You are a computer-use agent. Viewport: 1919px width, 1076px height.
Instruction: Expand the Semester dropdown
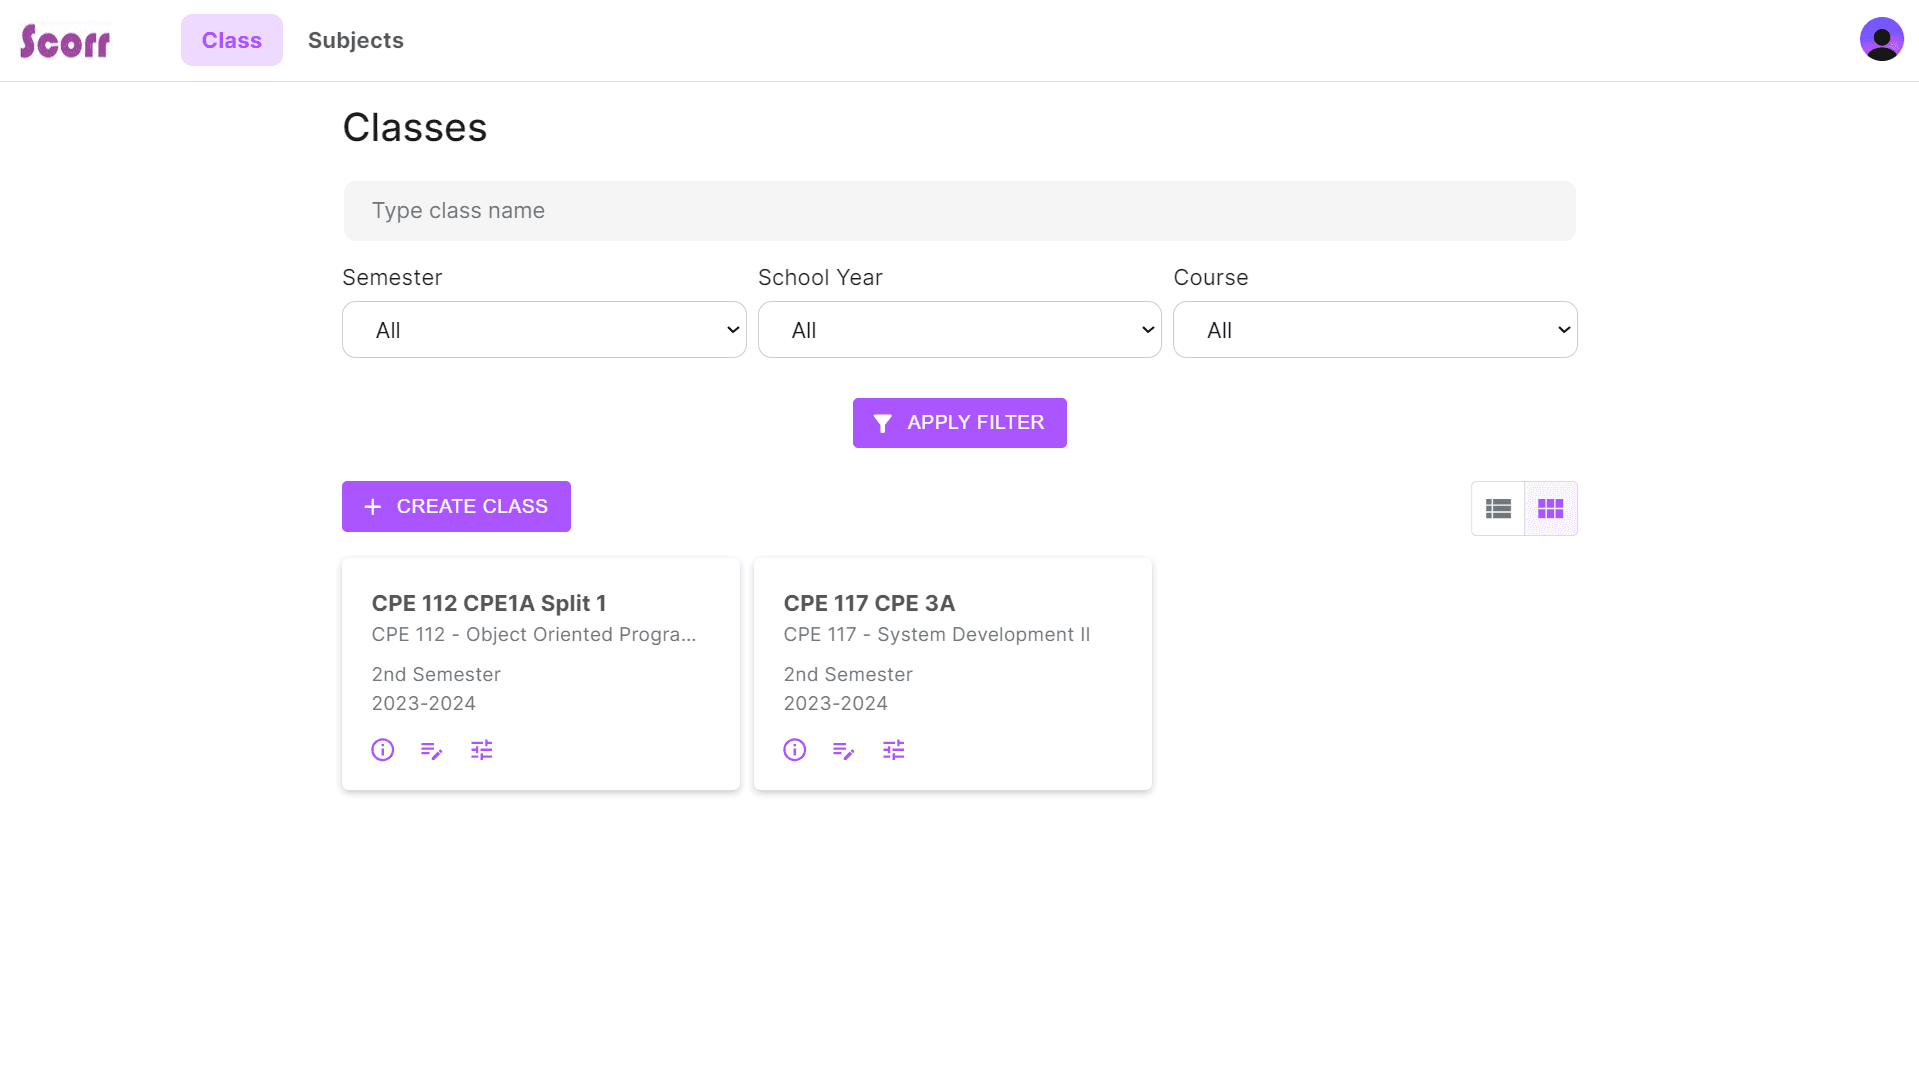point(544,330)
